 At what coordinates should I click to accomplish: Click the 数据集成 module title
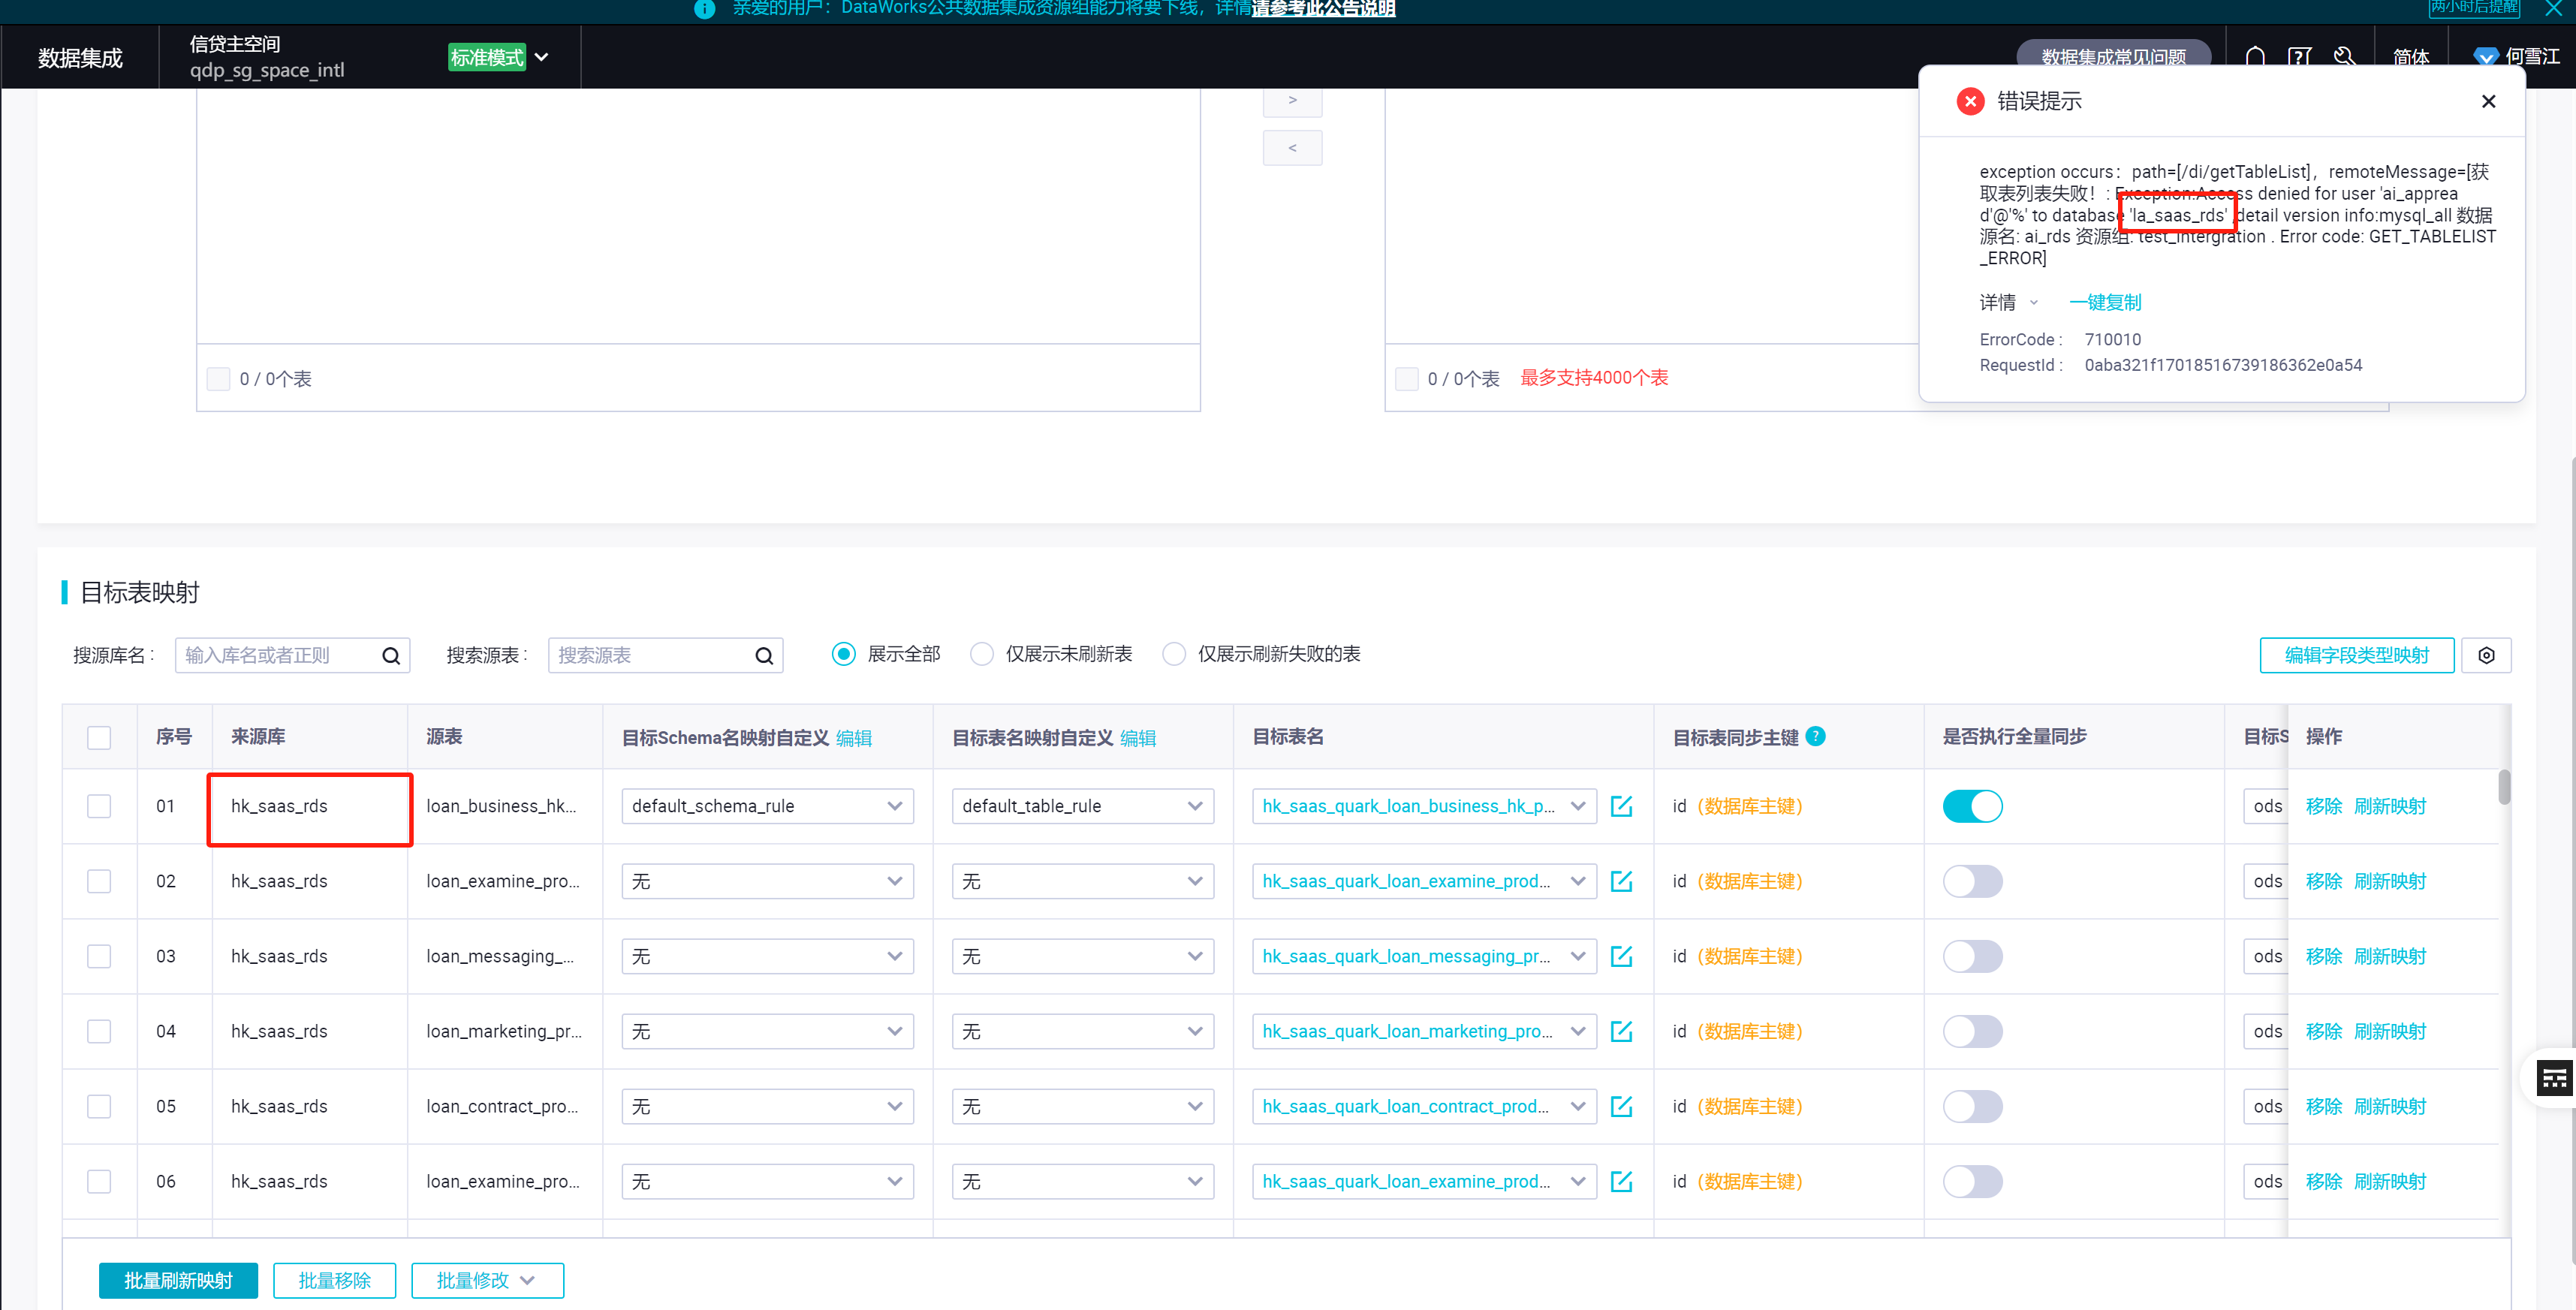pyautogui.click(x=80, y=58)
